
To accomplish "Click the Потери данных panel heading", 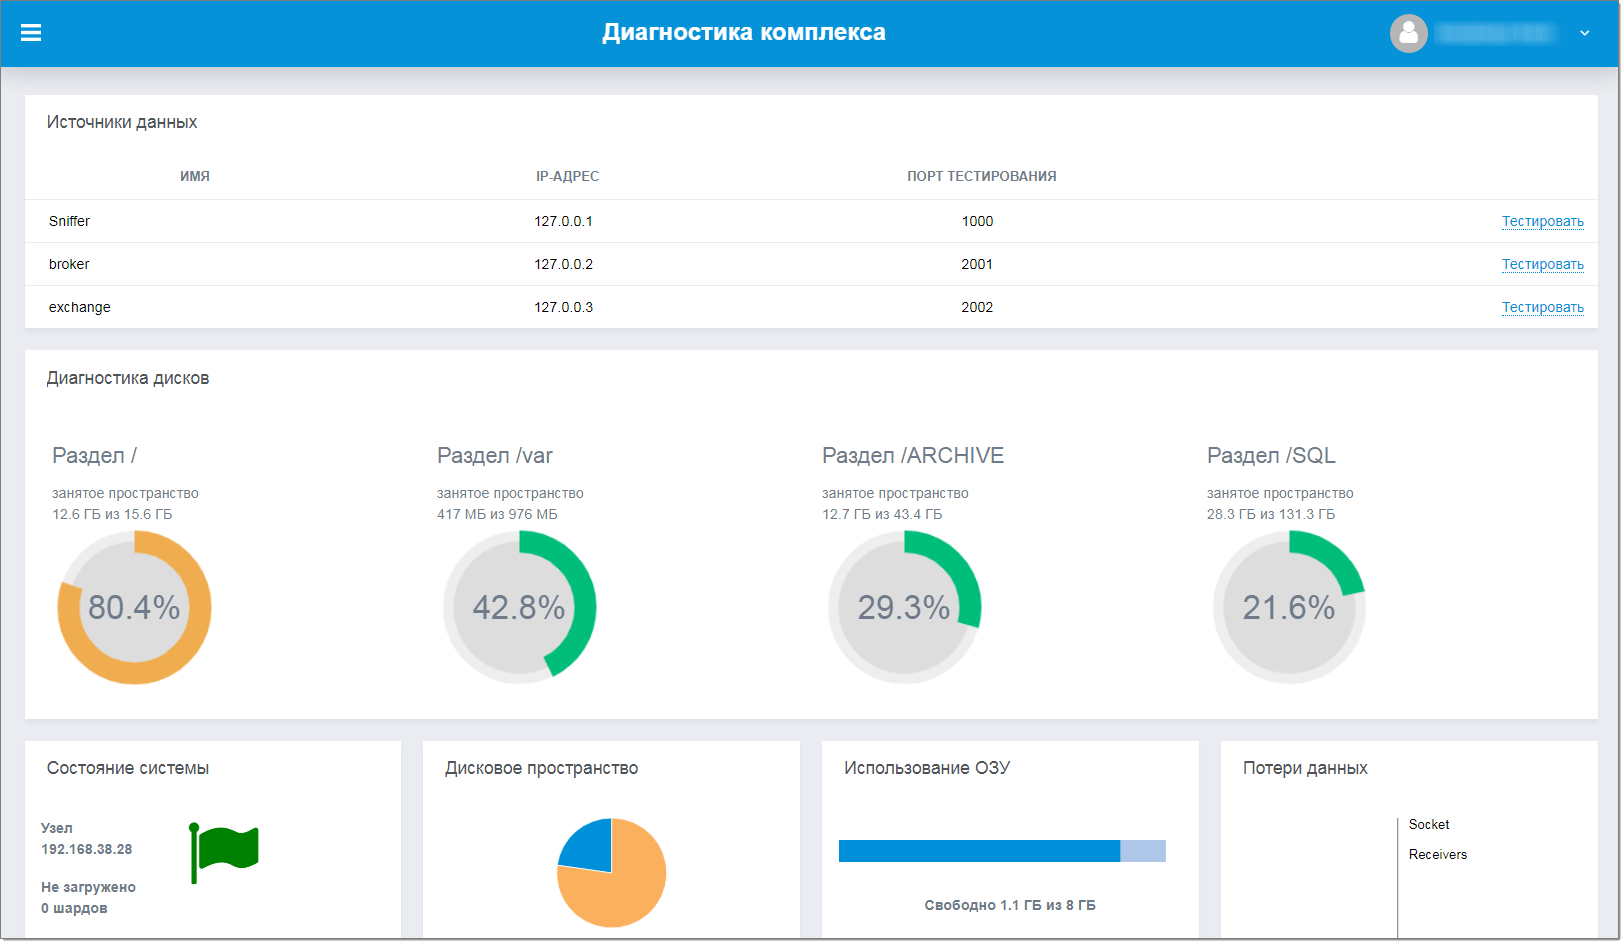I will (1305, 768).
